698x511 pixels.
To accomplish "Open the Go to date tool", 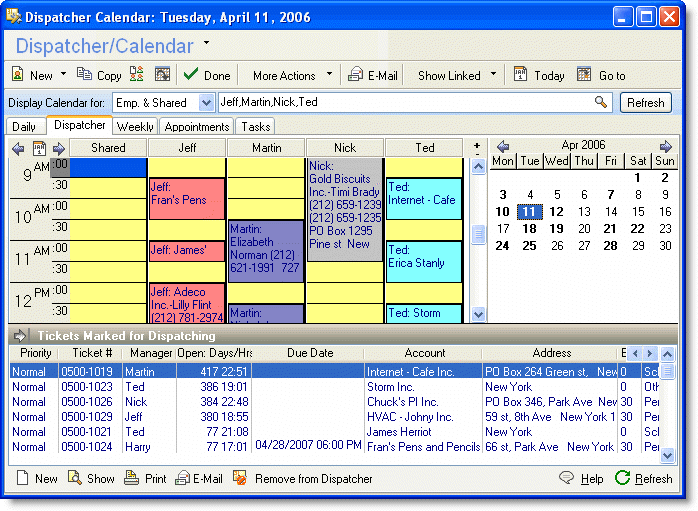I will 585,75.
